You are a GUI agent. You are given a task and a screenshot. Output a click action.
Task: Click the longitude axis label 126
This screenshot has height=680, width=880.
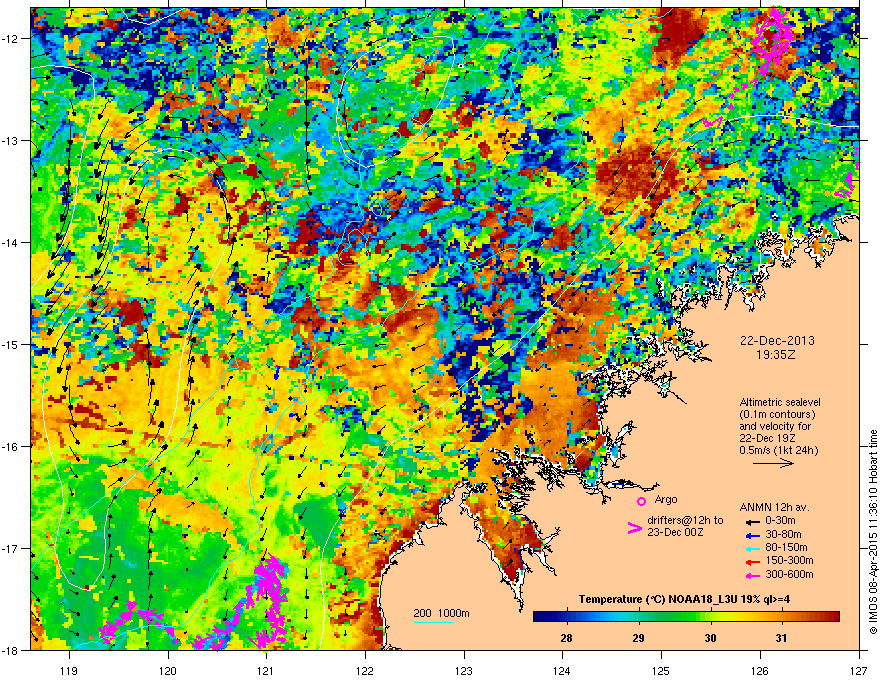[x=760, y=670]
